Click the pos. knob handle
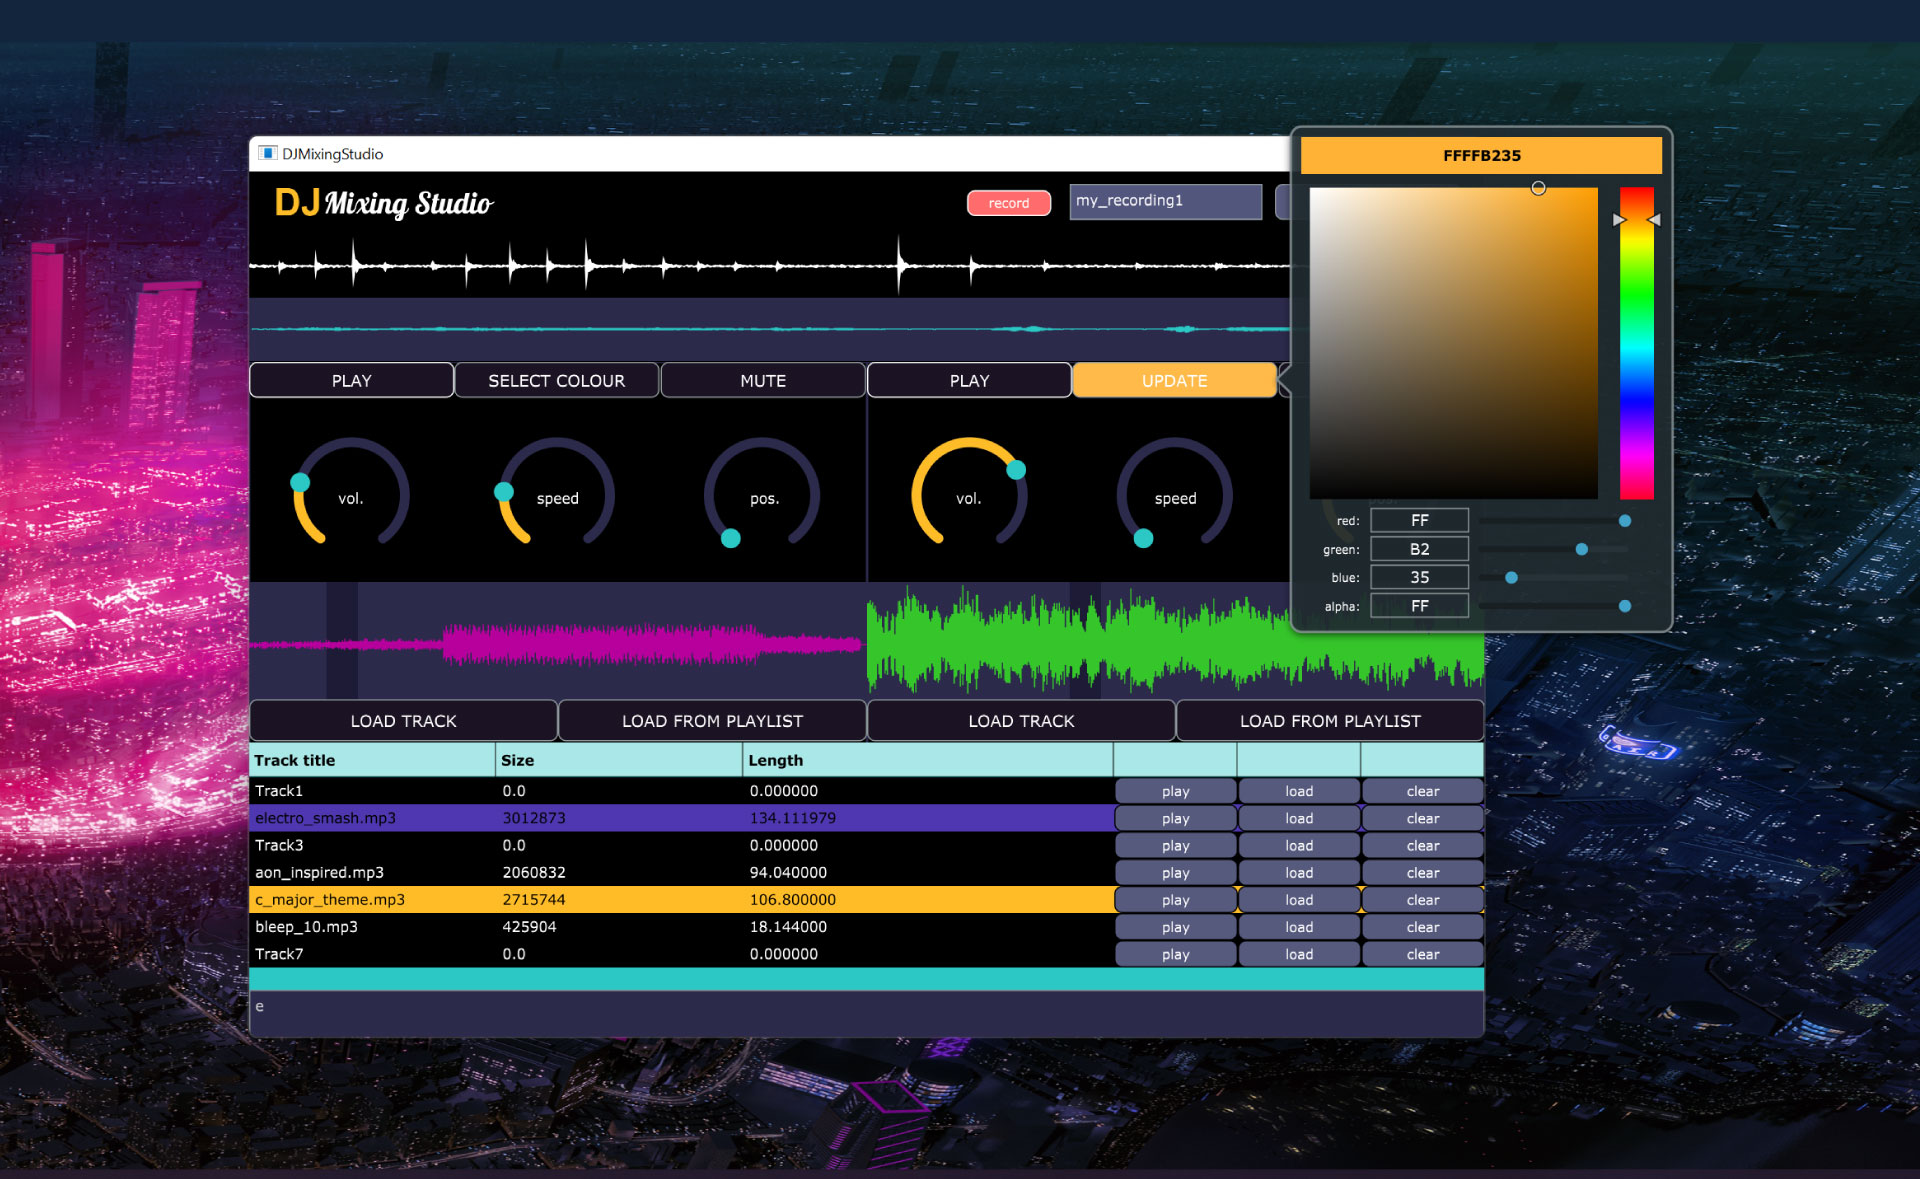The image size is (1920, 1179). [731, 538]
